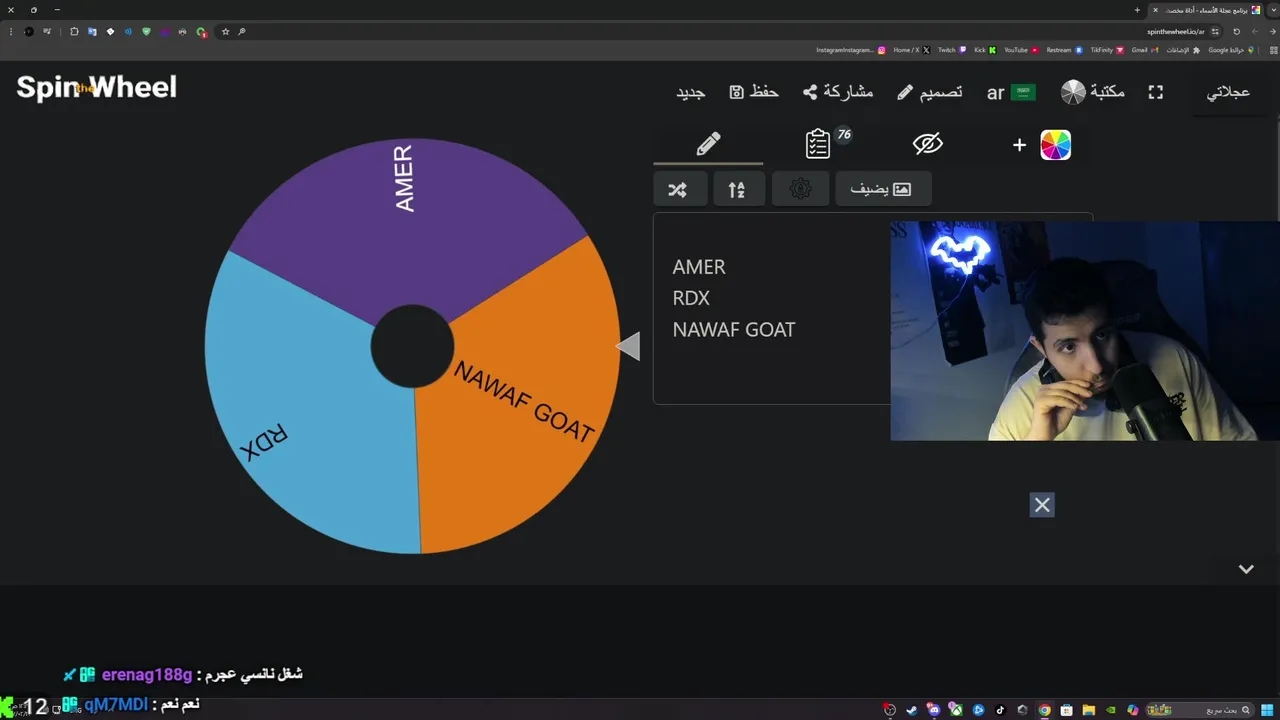Open File Explorer from the taskbar
The height and width of the screenshot is (720, 1280).
1089,710
